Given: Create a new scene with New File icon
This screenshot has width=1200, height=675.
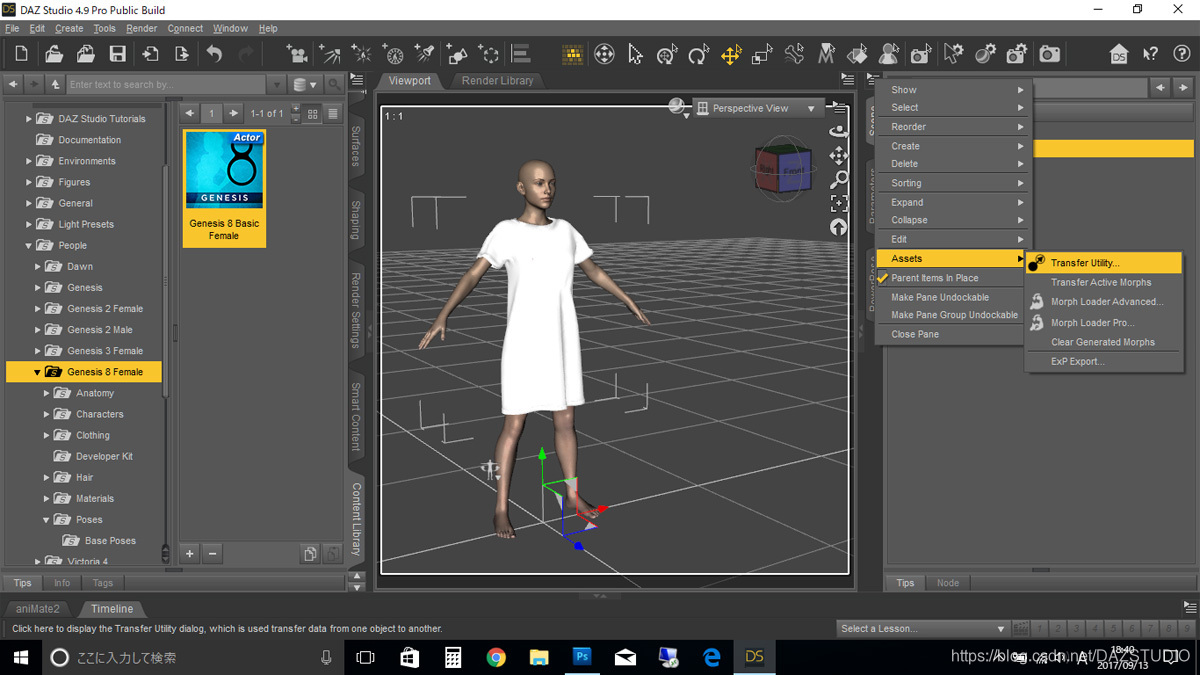Looking at the screenshot, I should pyautogui.click(x=22, y=54).
